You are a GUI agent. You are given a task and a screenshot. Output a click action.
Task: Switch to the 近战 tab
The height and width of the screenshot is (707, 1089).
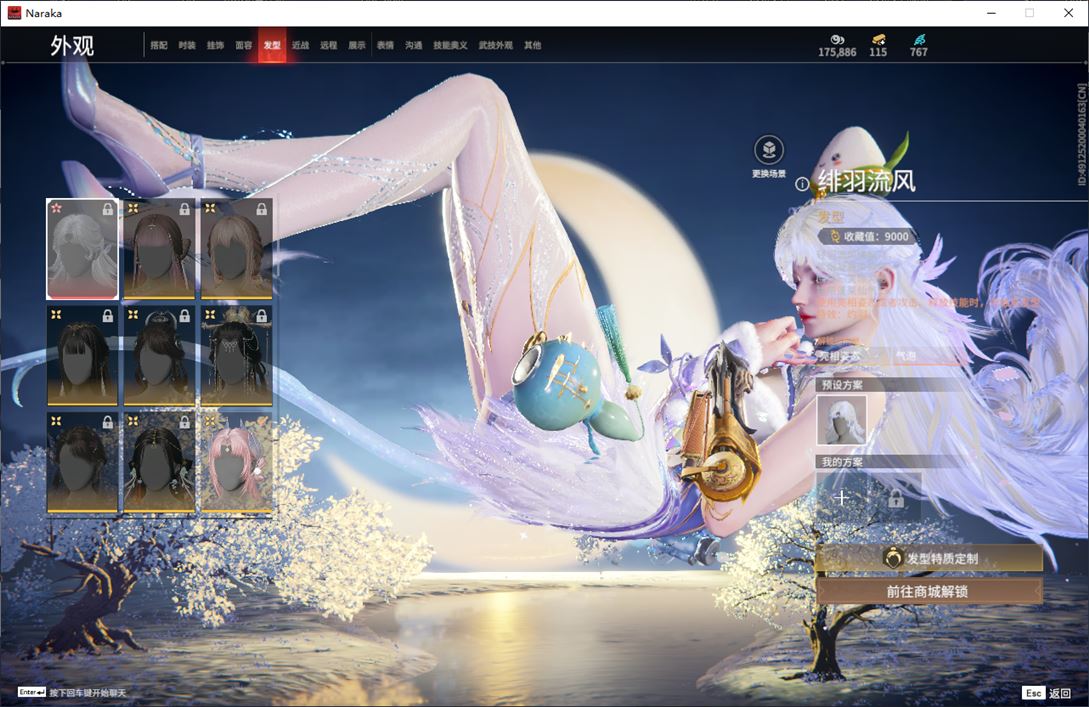pos(300,45)
